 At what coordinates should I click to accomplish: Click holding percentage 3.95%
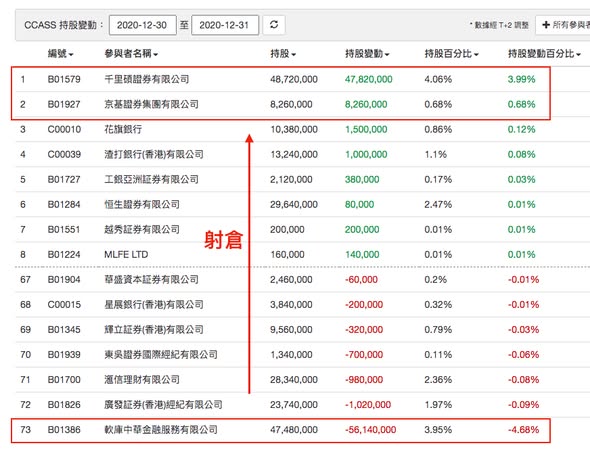point(438,430)
